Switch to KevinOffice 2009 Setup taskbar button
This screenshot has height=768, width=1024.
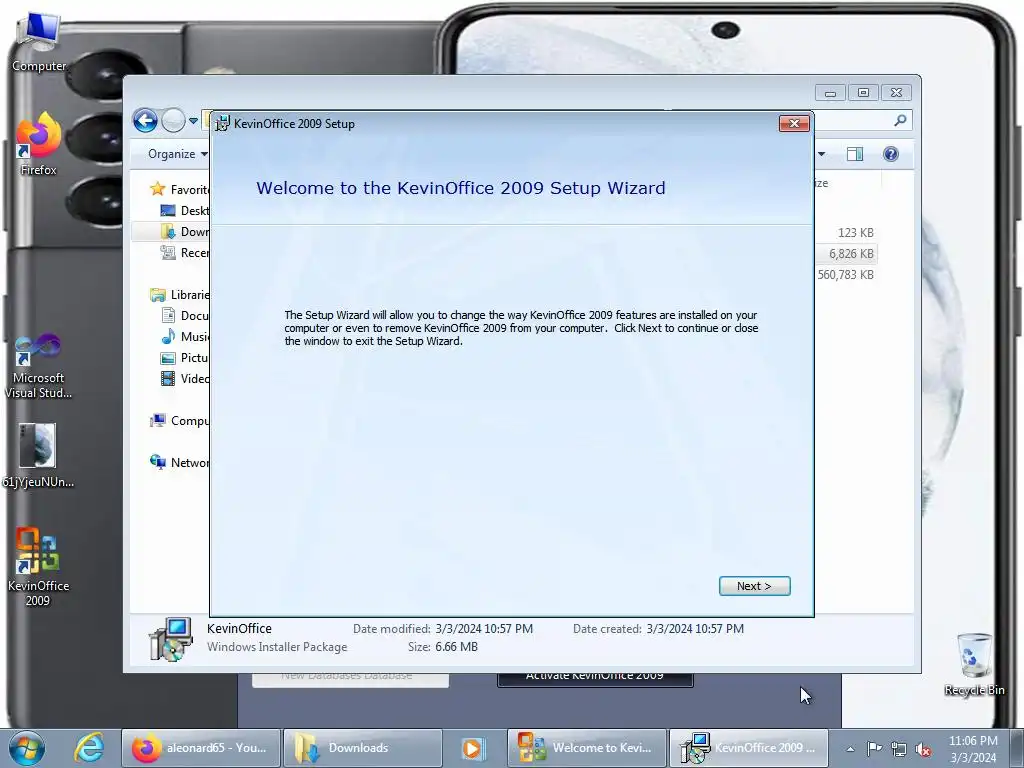[x=749, y=748]
